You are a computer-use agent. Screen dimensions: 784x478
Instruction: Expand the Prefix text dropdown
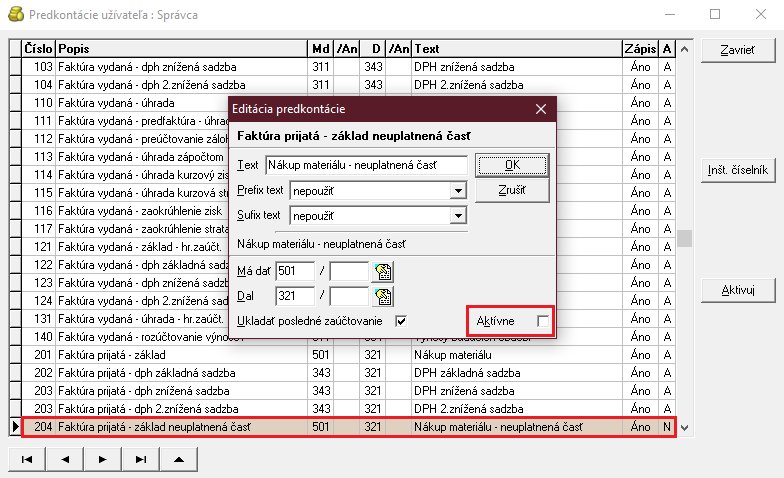458,190
